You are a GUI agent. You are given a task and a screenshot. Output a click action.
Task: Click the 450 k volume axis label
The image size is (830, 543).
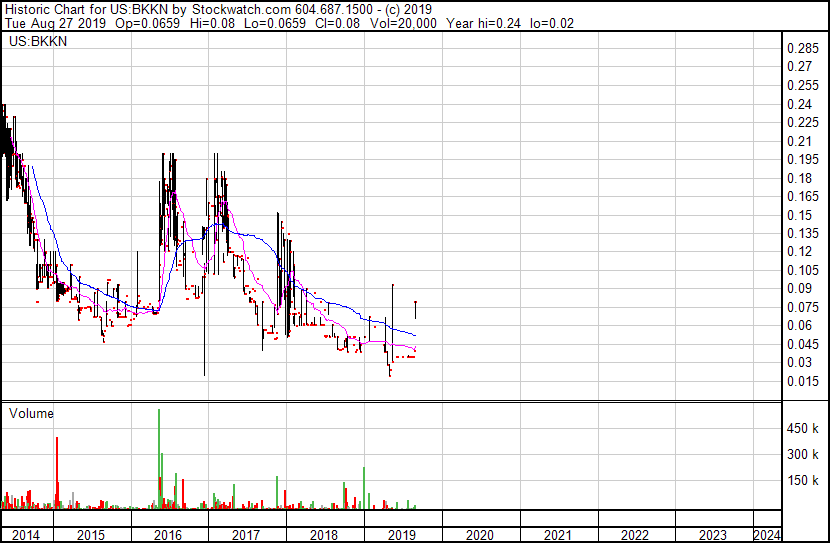tap(803, 428)
